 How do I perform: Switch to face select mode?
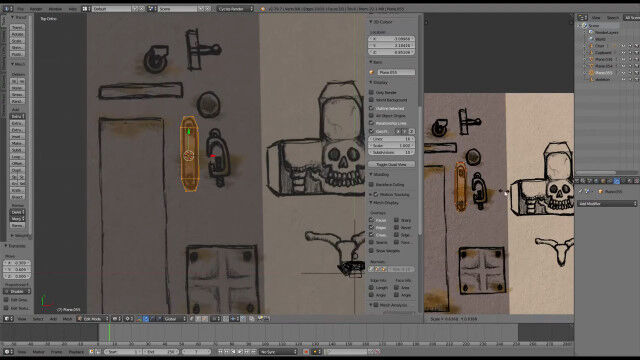pyautogui.click(x=204, y=319)
